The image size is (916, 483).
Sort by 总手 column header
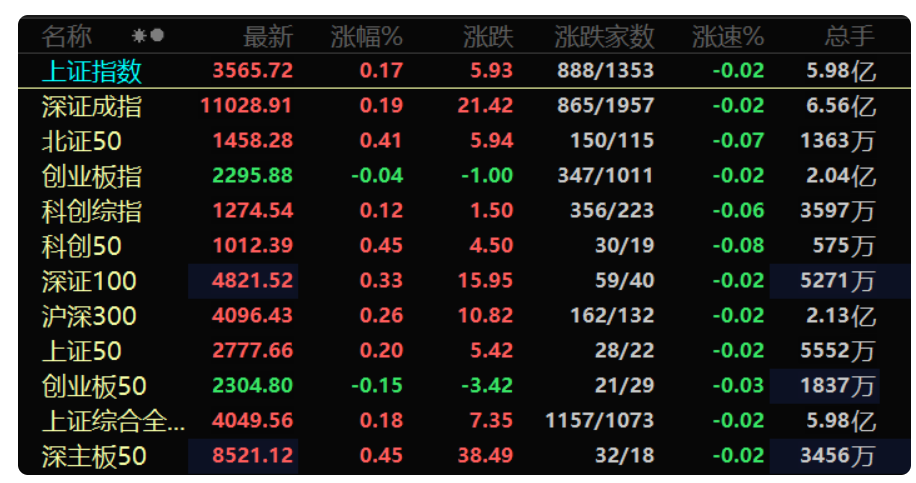click(850, 36)
